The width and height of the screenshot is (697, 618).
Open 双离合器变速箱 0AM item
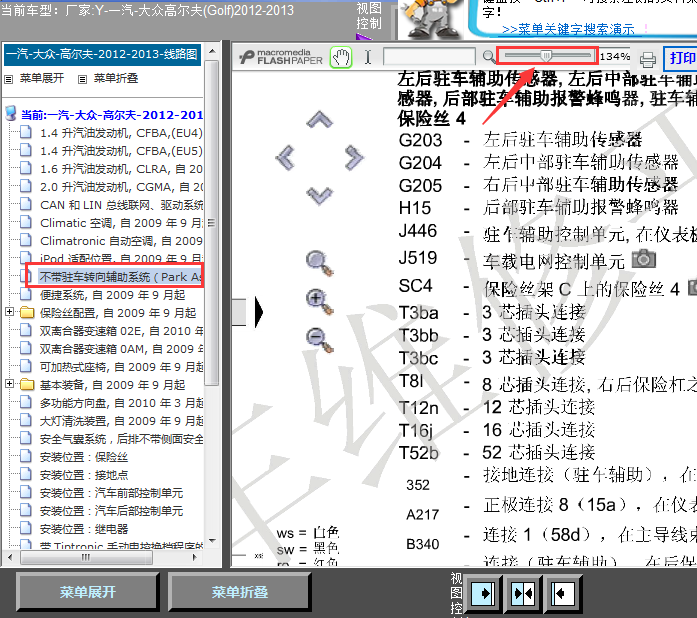tap(121, 349)
